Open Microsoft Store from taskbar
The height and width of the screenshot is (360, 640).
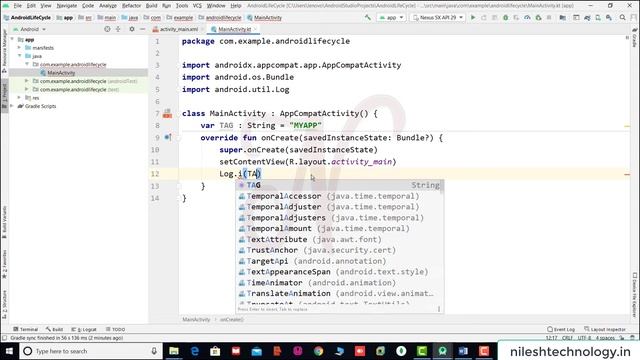tap(215, 351)
